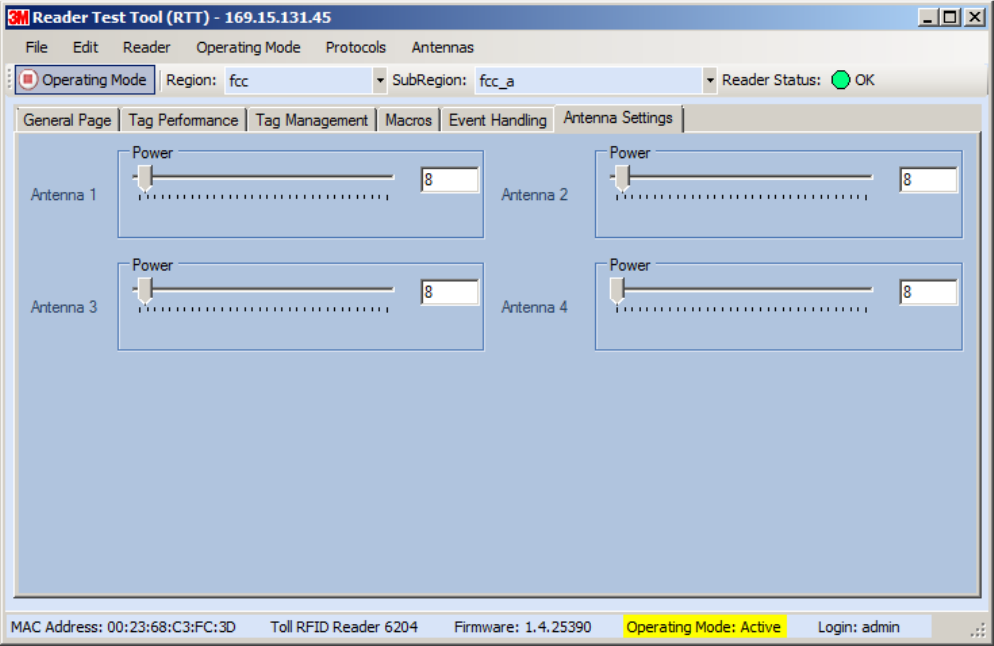Click the Antenna 2 label
Viewport: 994px width, 646px height.
click(x=534, y=195)
